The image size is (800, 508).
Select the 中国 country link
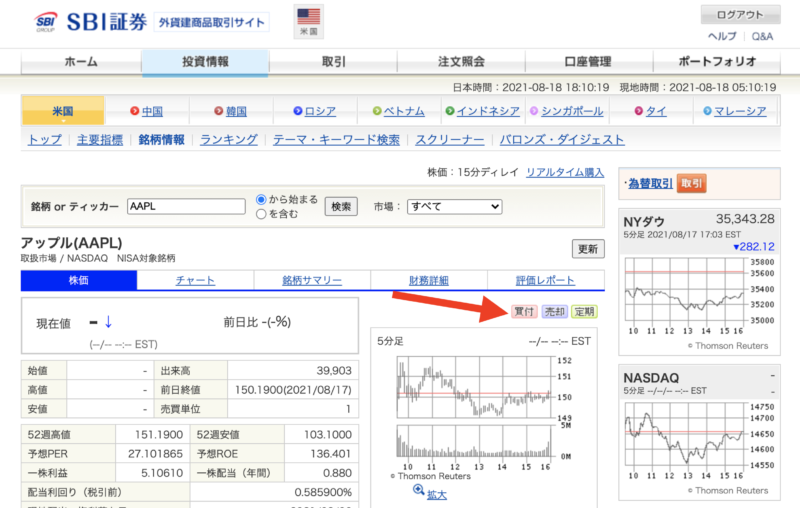pyautogui.click(x=152, y=111)
